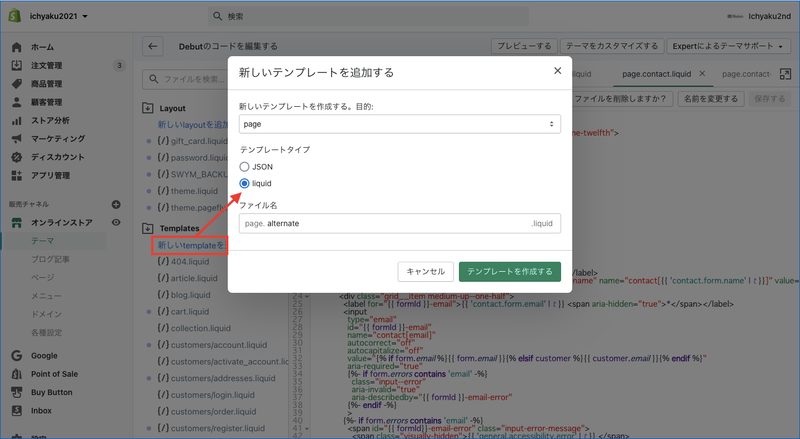The height and width of the screenshot is (439, 800).
Task: Select the liquid template type radio
Action: [244, 183]
